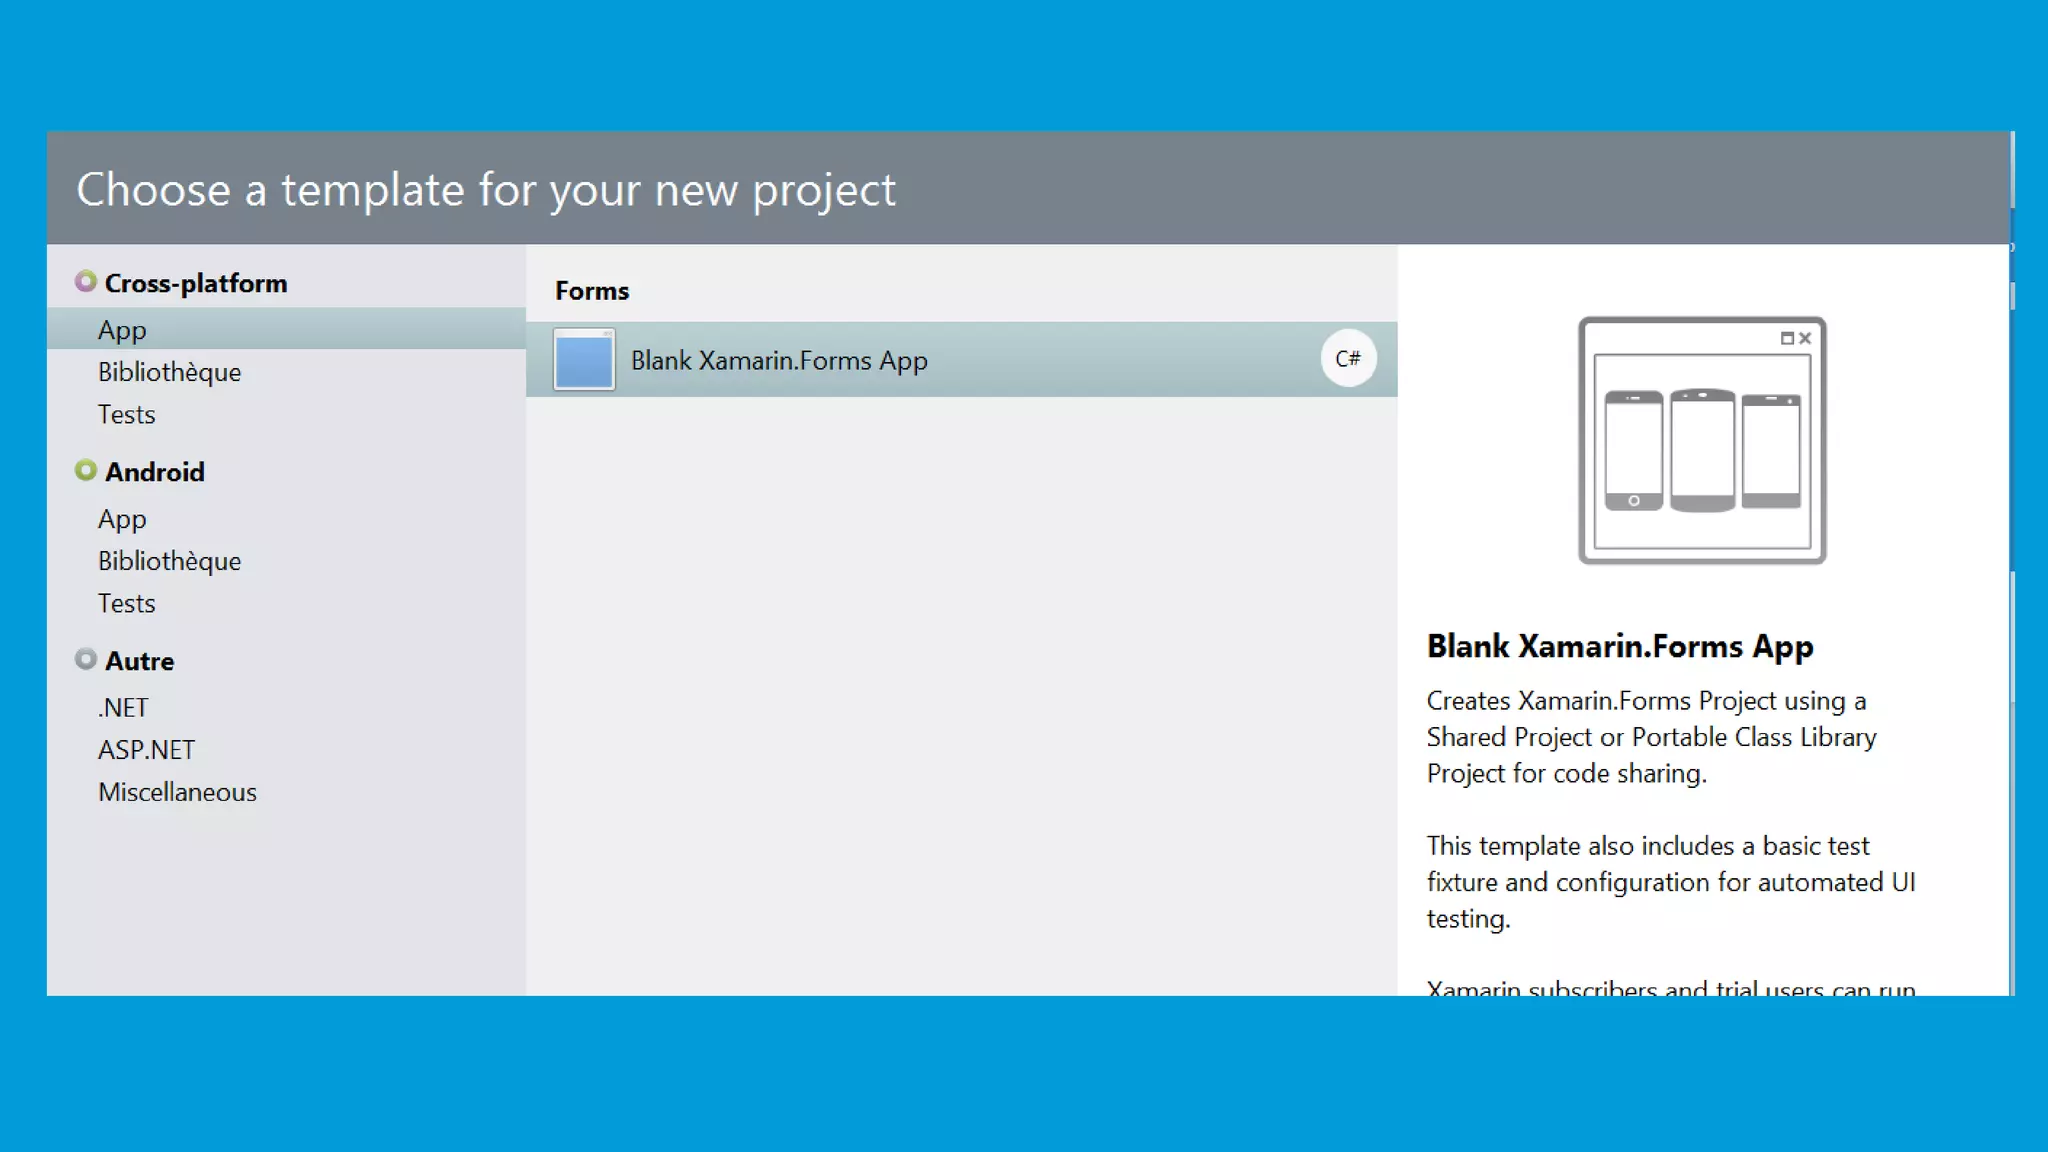Choose .NET under Autre
The height and width of the screenshot is (1152, 2048).
(123, 708)
